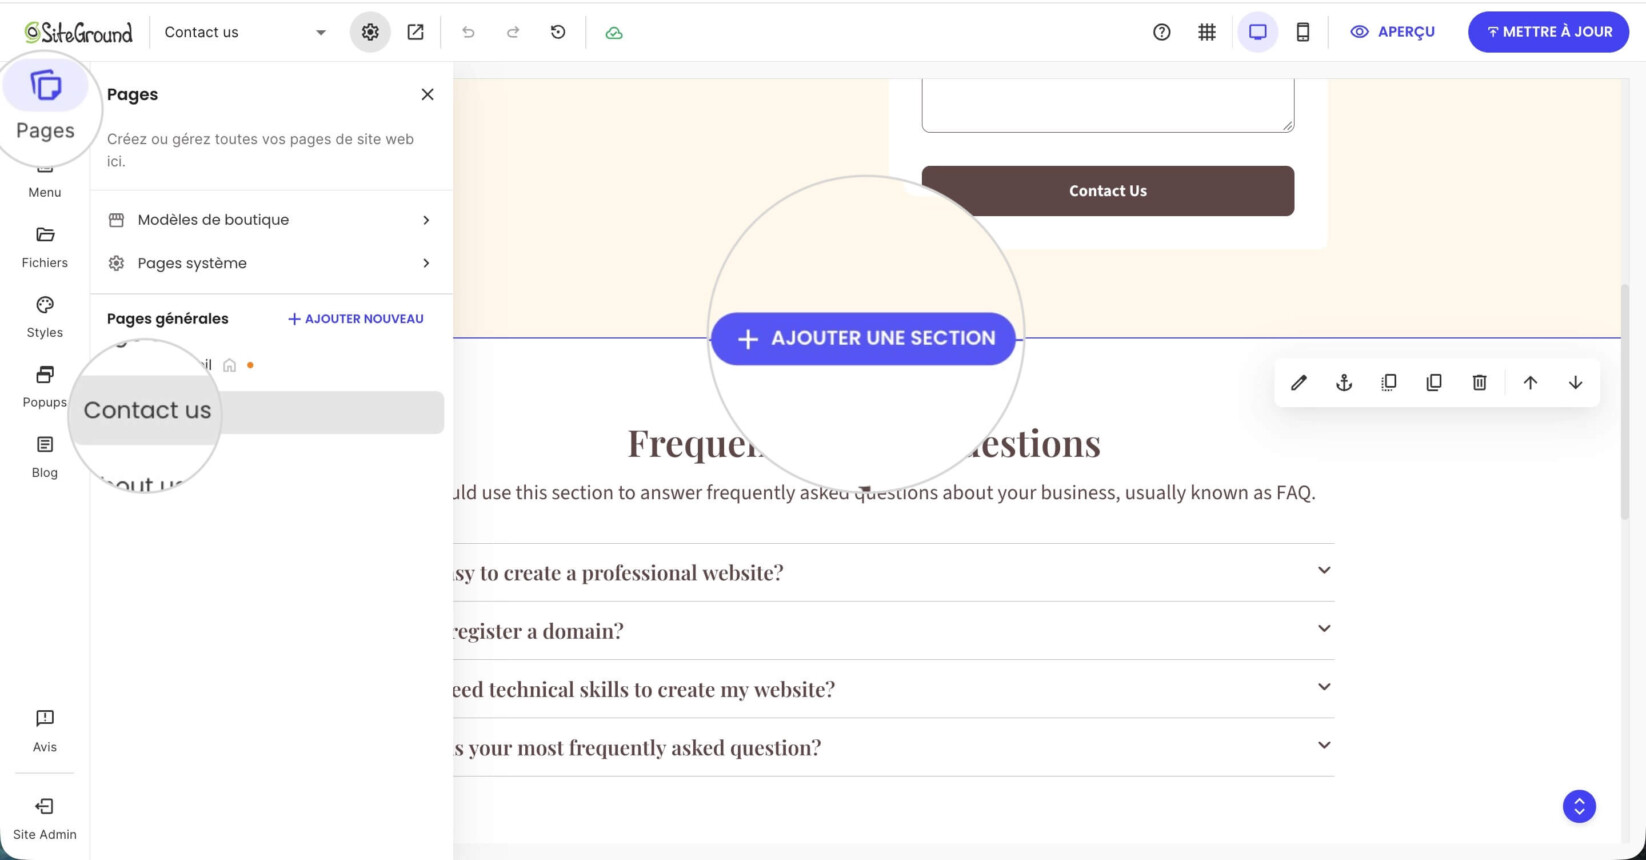Toggle the grid overlay
The height and width of the screenshot is (860, 1646).
click(x=1207, y=32)
